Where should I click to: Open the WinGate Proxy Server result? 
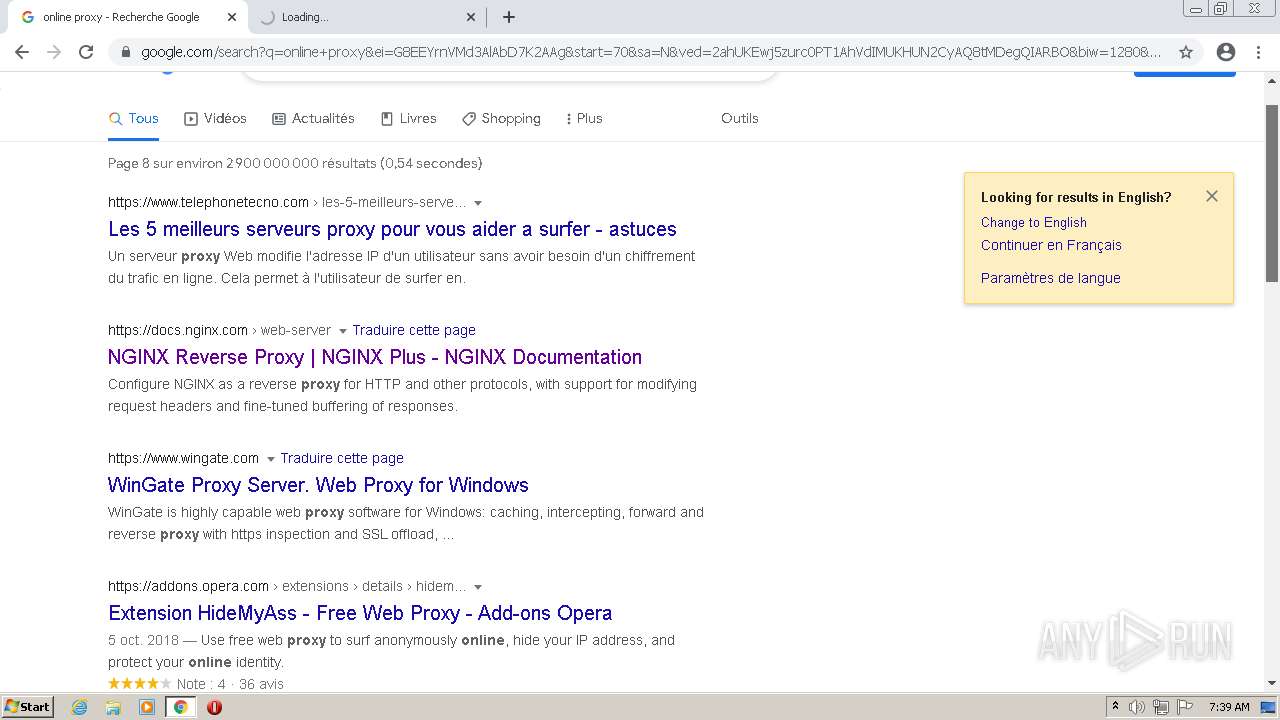tap(318, 485)
